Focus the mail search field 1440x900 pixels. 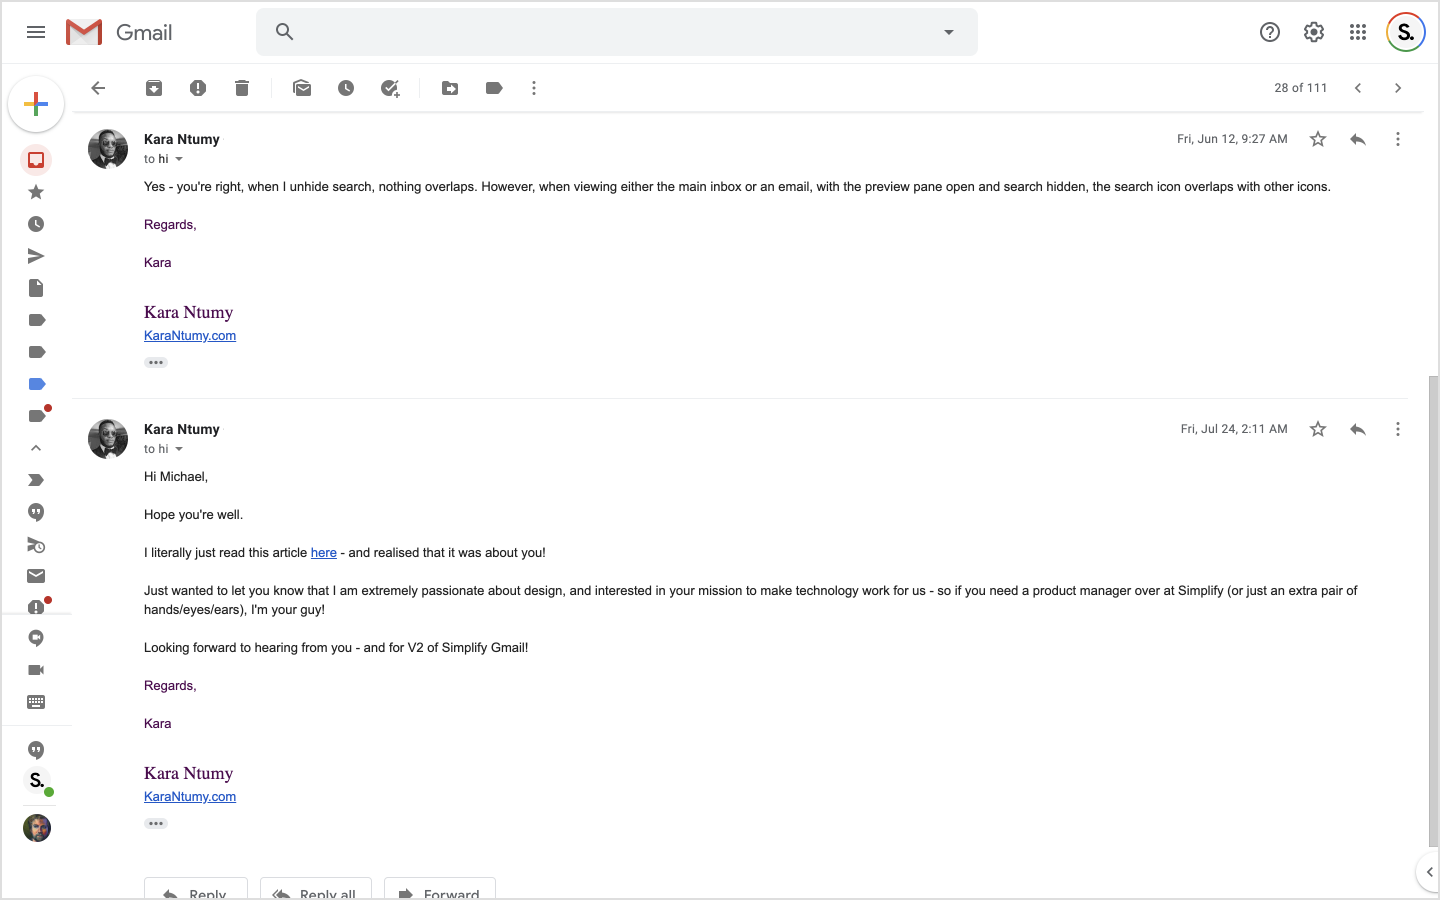616,32
